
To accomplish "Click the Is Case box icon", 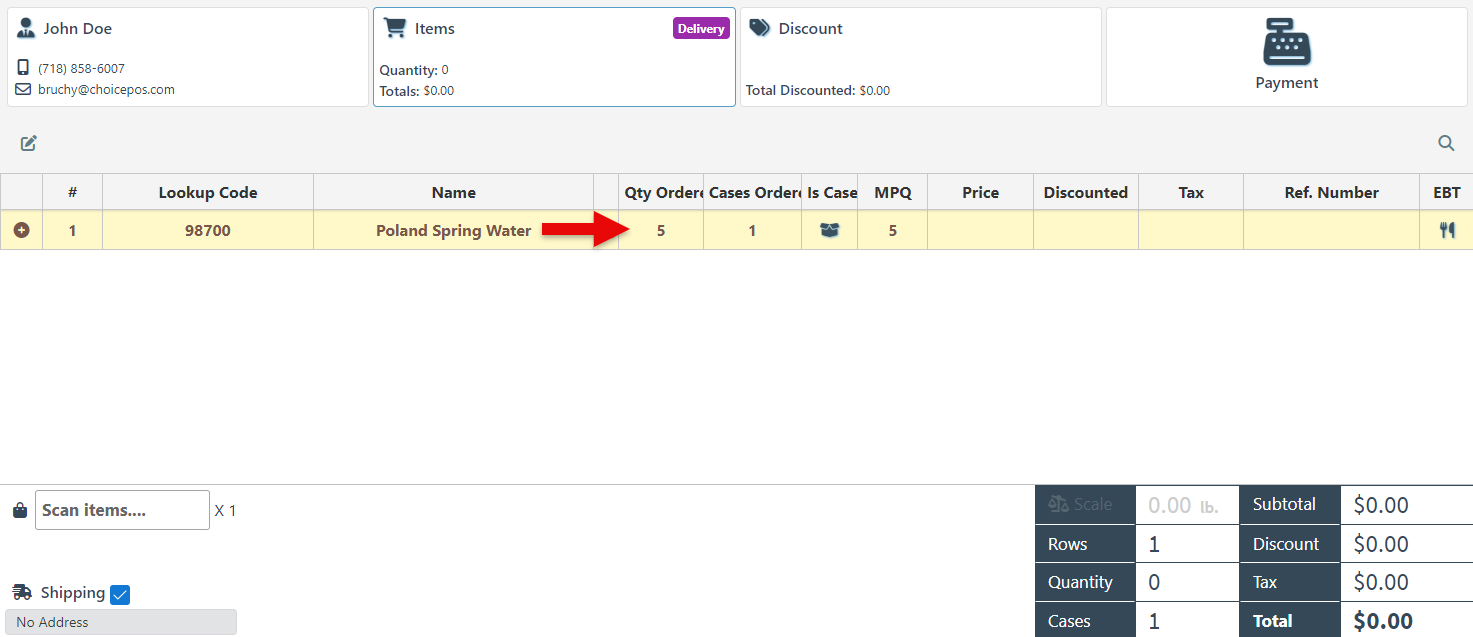I will 829,230.
